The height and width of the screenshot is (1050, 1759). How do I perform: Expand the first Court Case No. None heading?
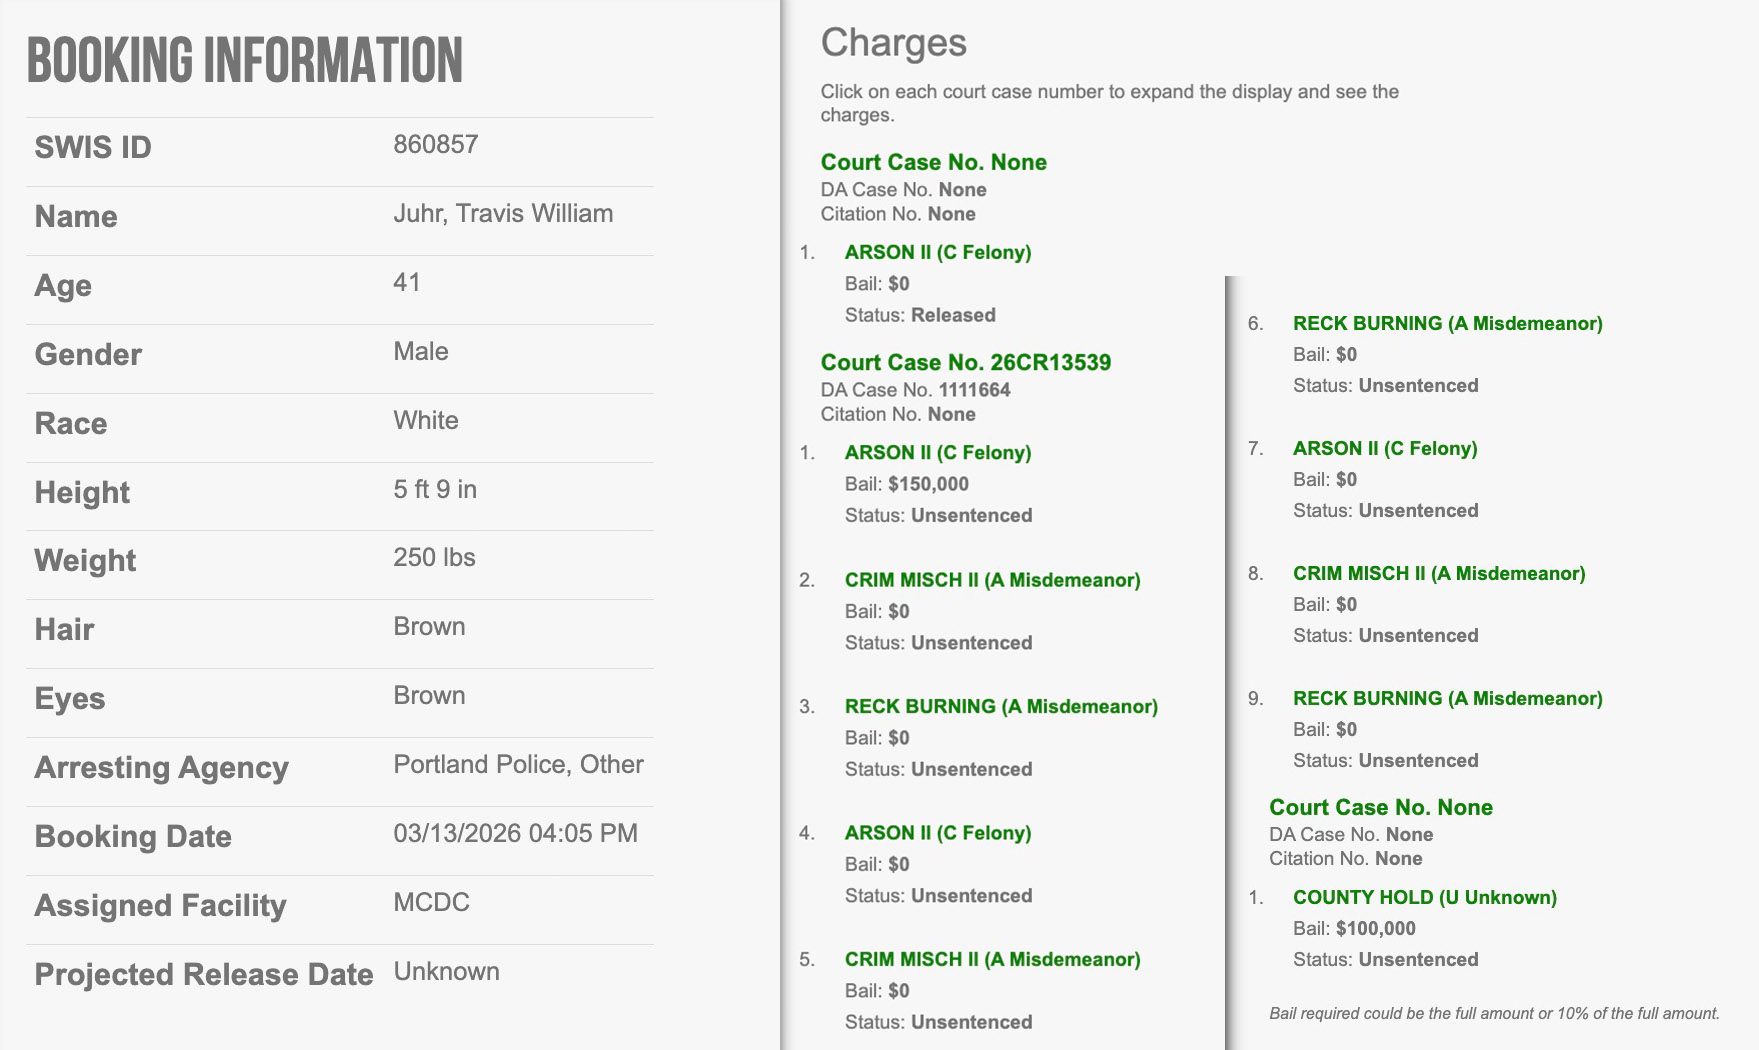pos(933,162)
